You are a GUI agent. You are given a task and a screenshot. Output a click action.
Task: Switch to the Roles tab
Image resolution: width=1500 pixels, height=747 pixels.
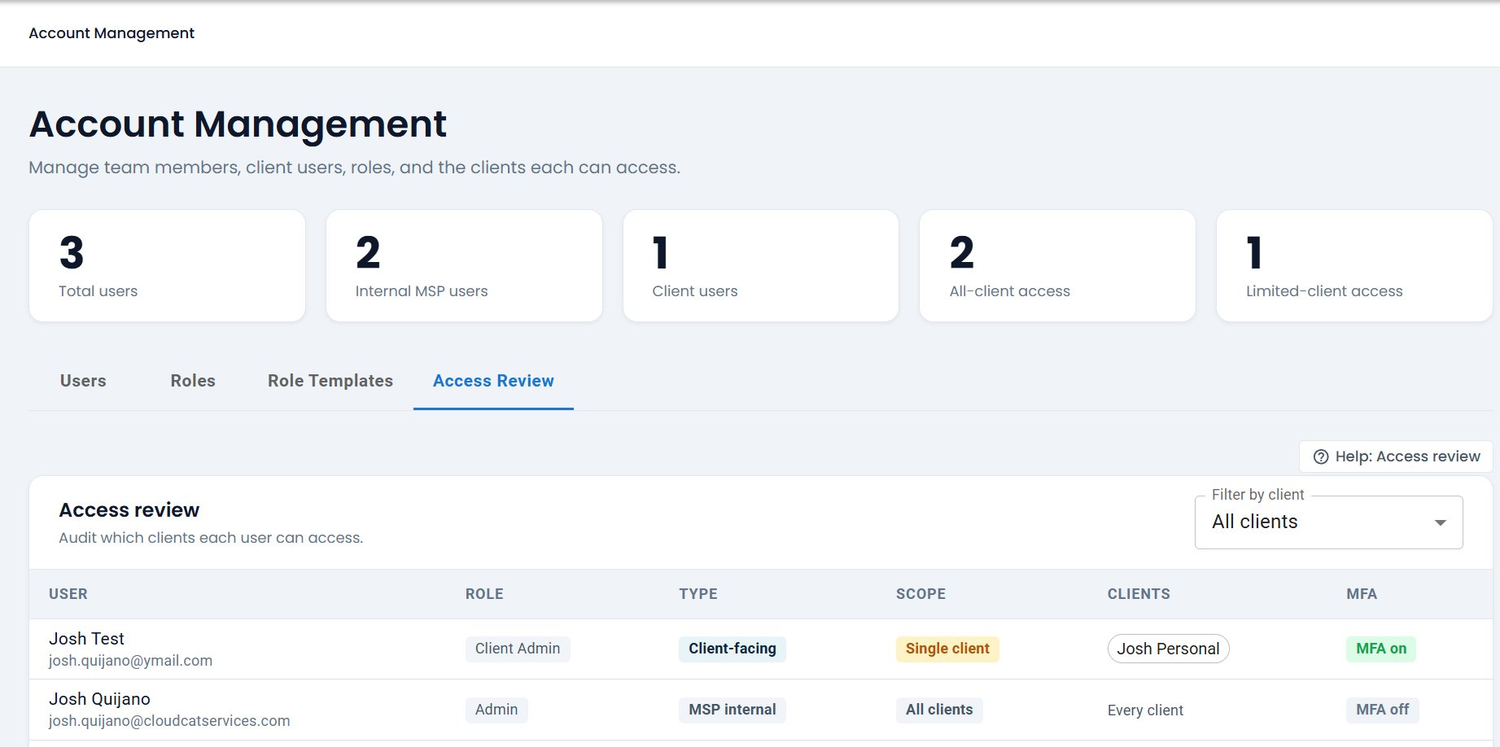tap(193, 381)
